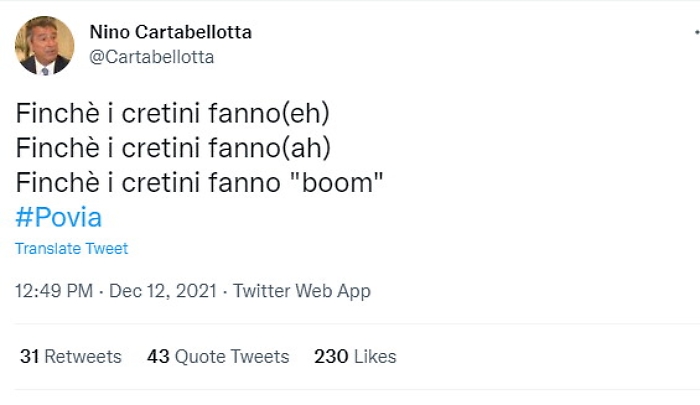The height and width of the screenshot is (405, 700).
Task: Open the 43 Quote Tweets list
Action: pyautogui.click(x=218, y=356)
